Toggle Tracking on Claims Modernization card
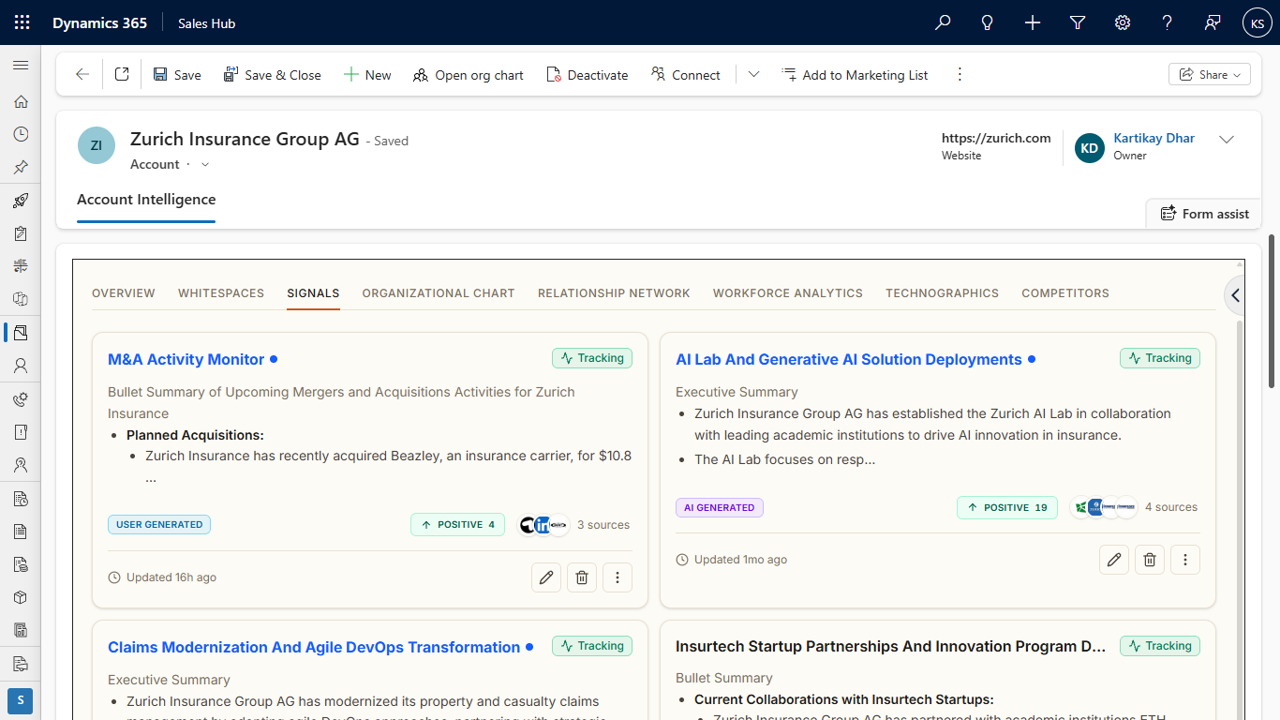The width and height of the screenshot is (1280, 720). tap(592, 646)
